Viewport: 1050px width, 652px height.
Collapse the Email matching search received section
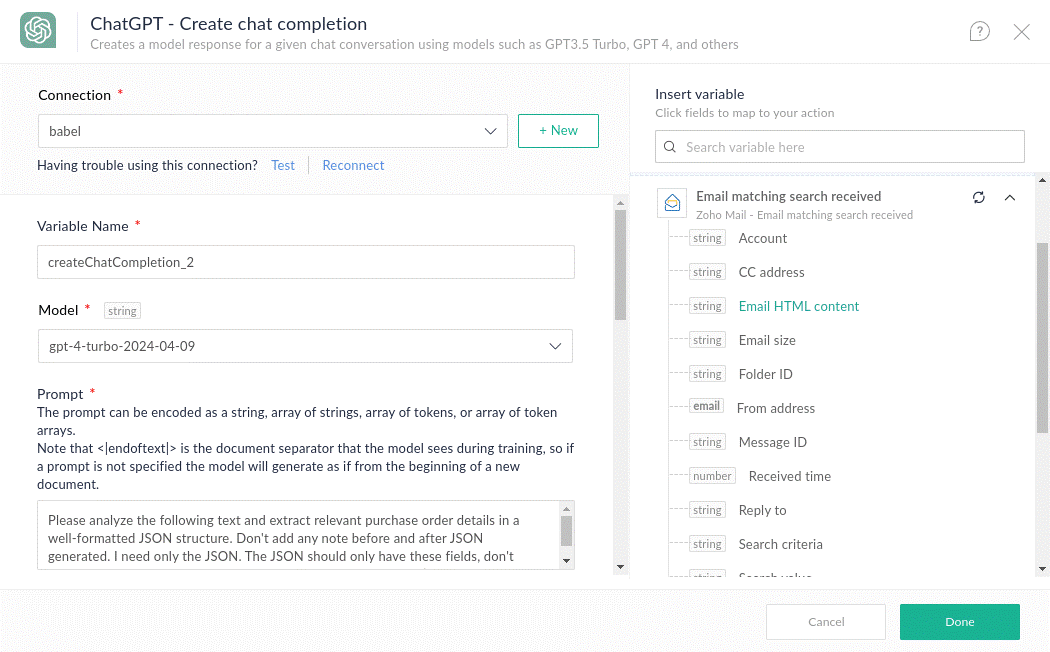(x=1009, y=198)
